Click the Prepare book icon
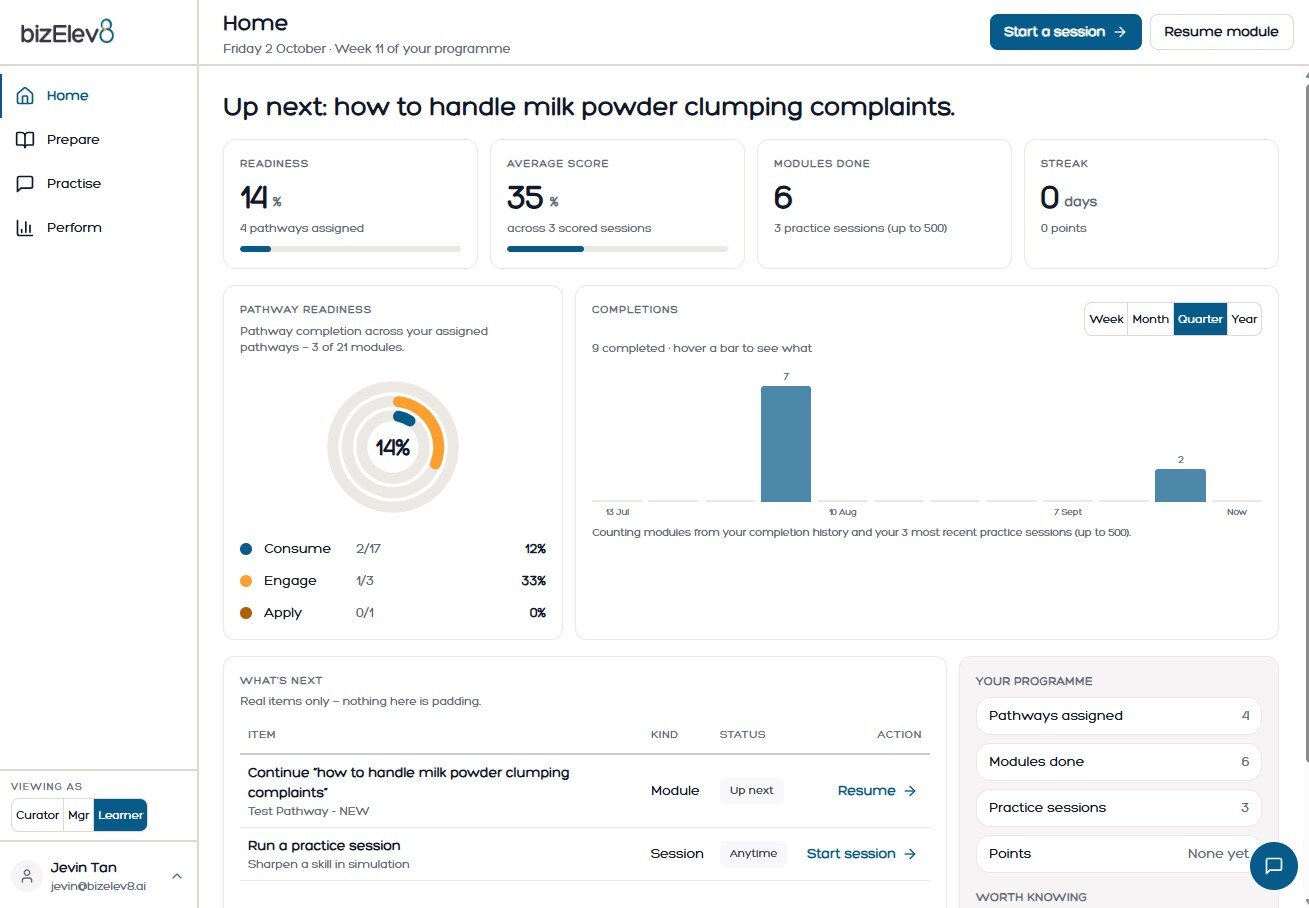 (x=26, y=140)
